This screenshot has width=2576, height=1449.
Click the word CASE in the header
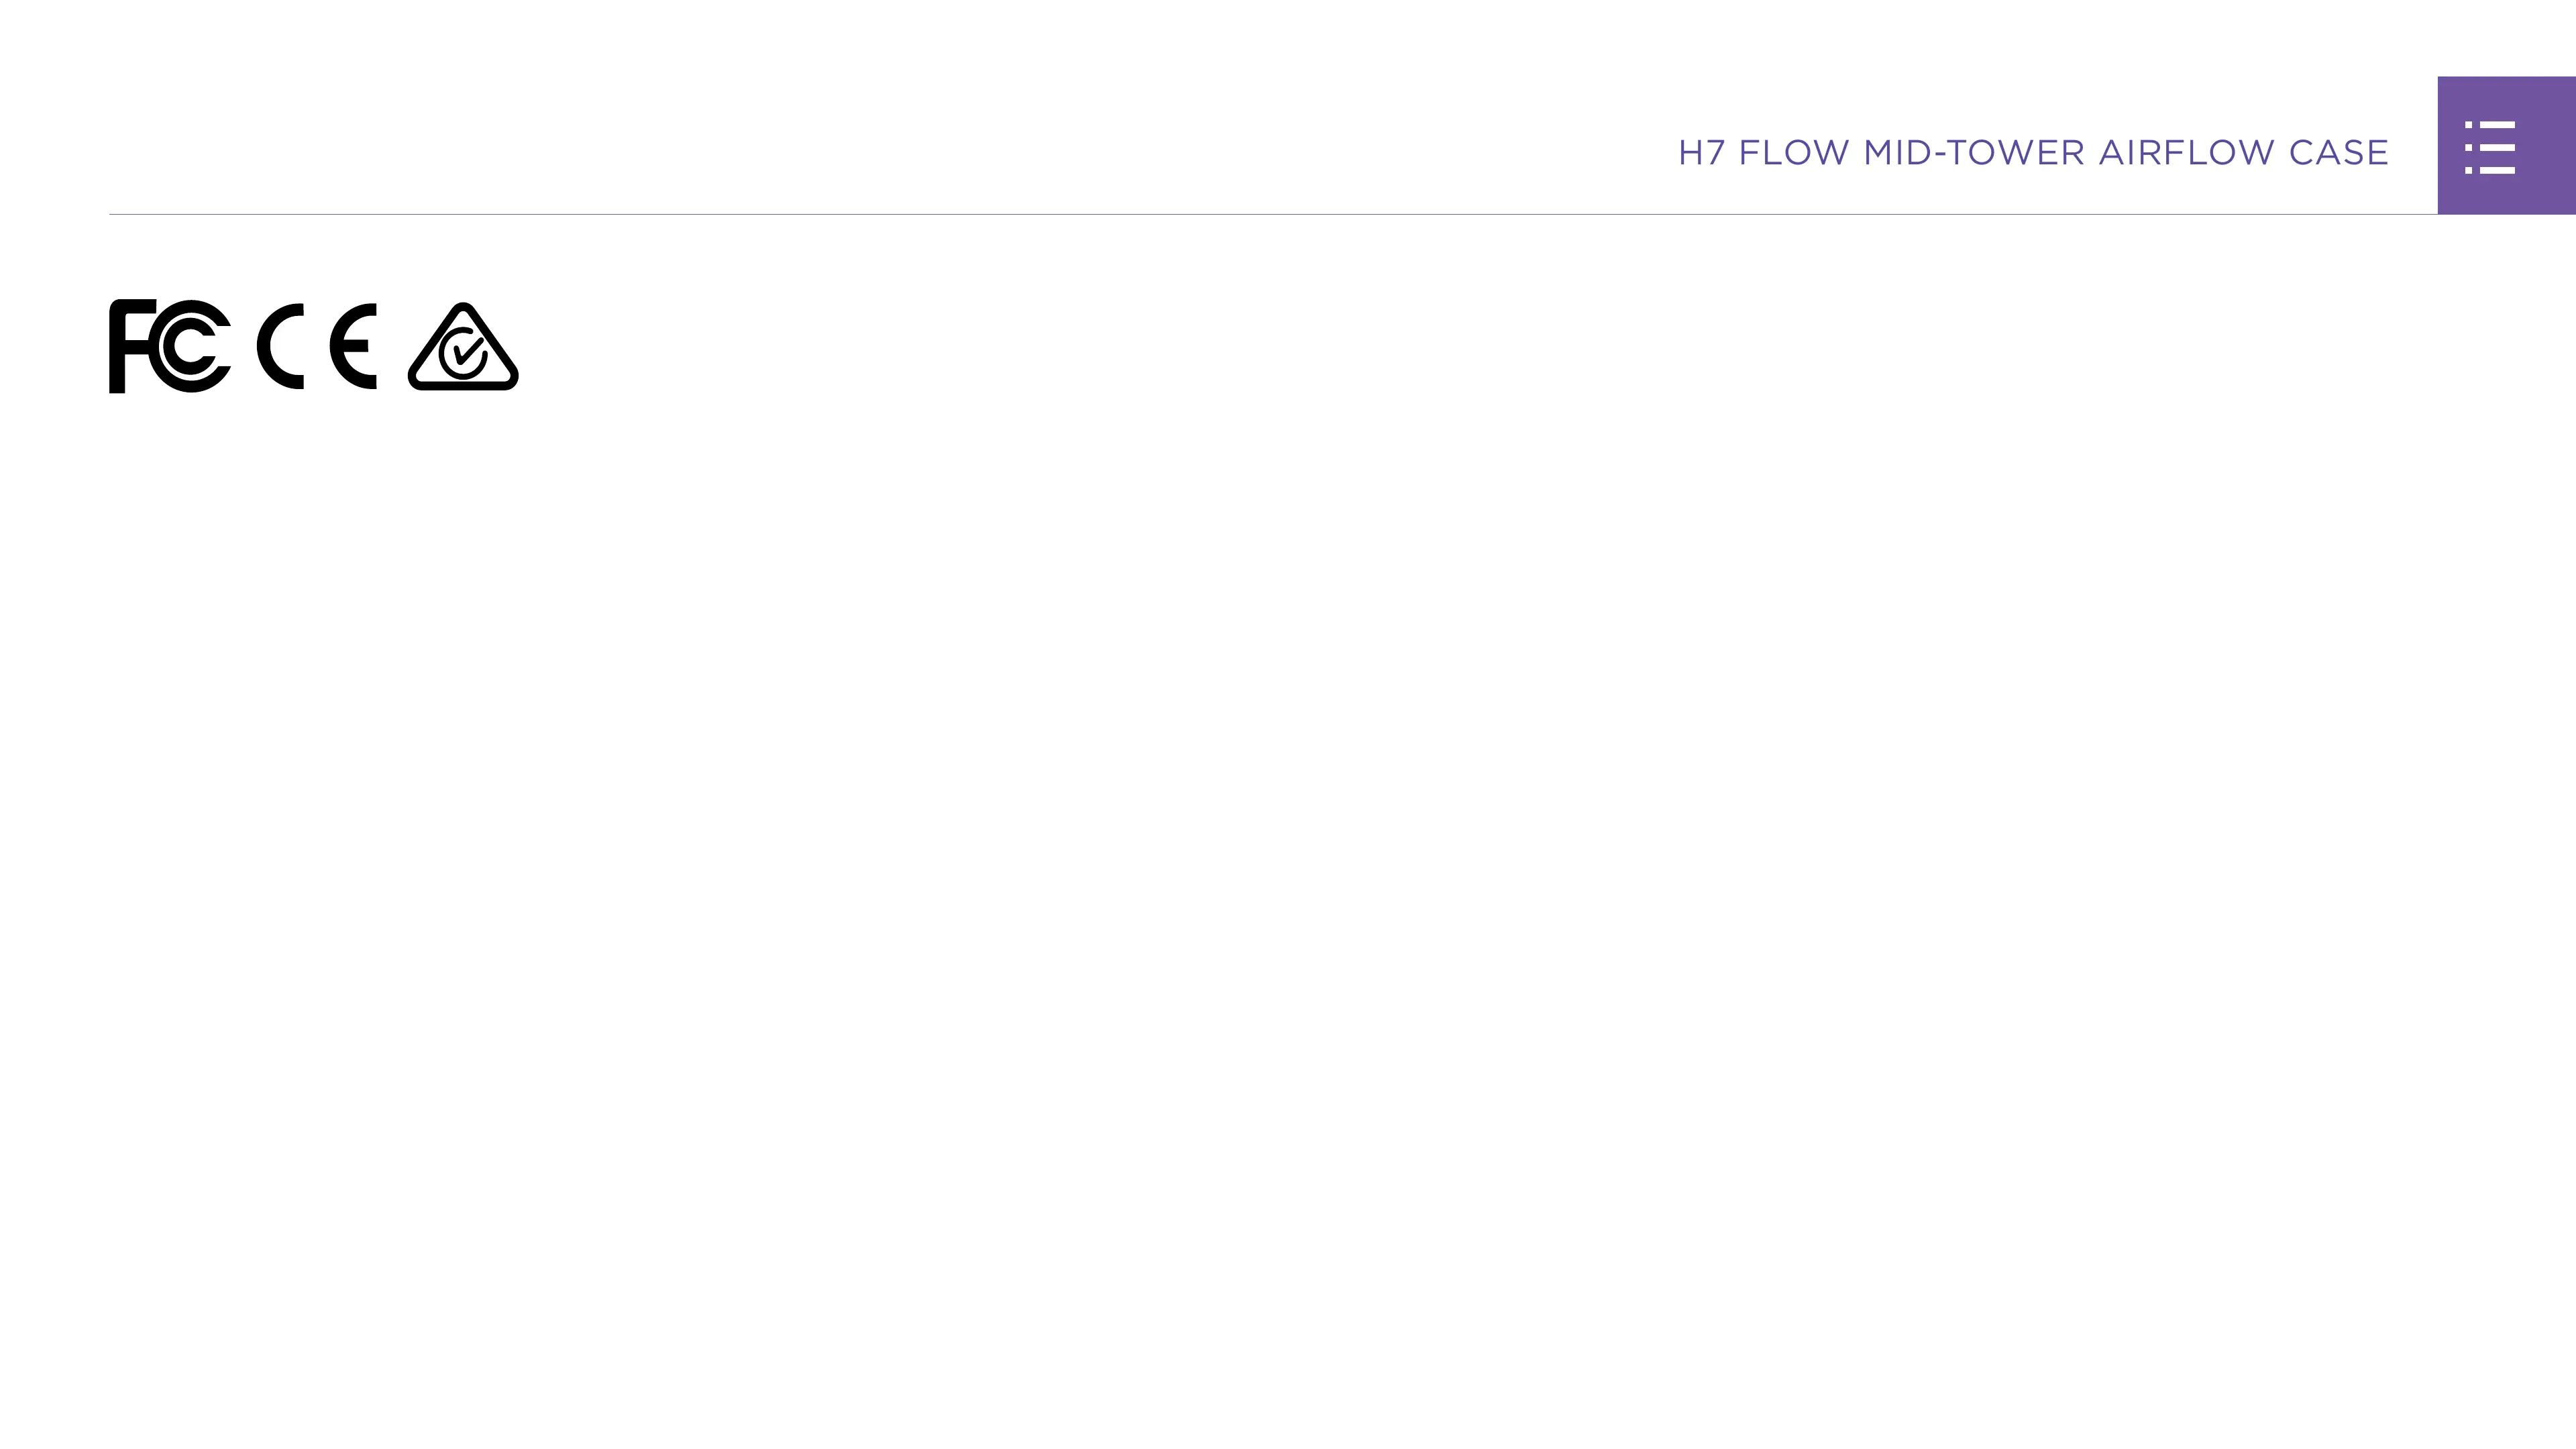tap(2339, 153)
